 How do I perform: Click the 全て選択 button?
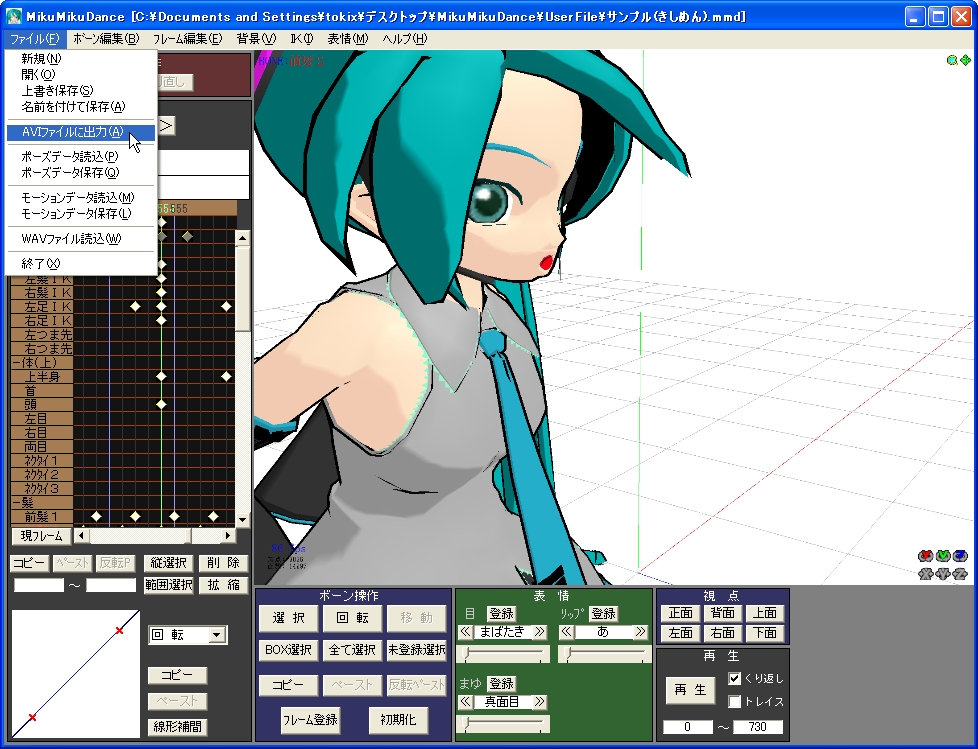tap(352, 650)
